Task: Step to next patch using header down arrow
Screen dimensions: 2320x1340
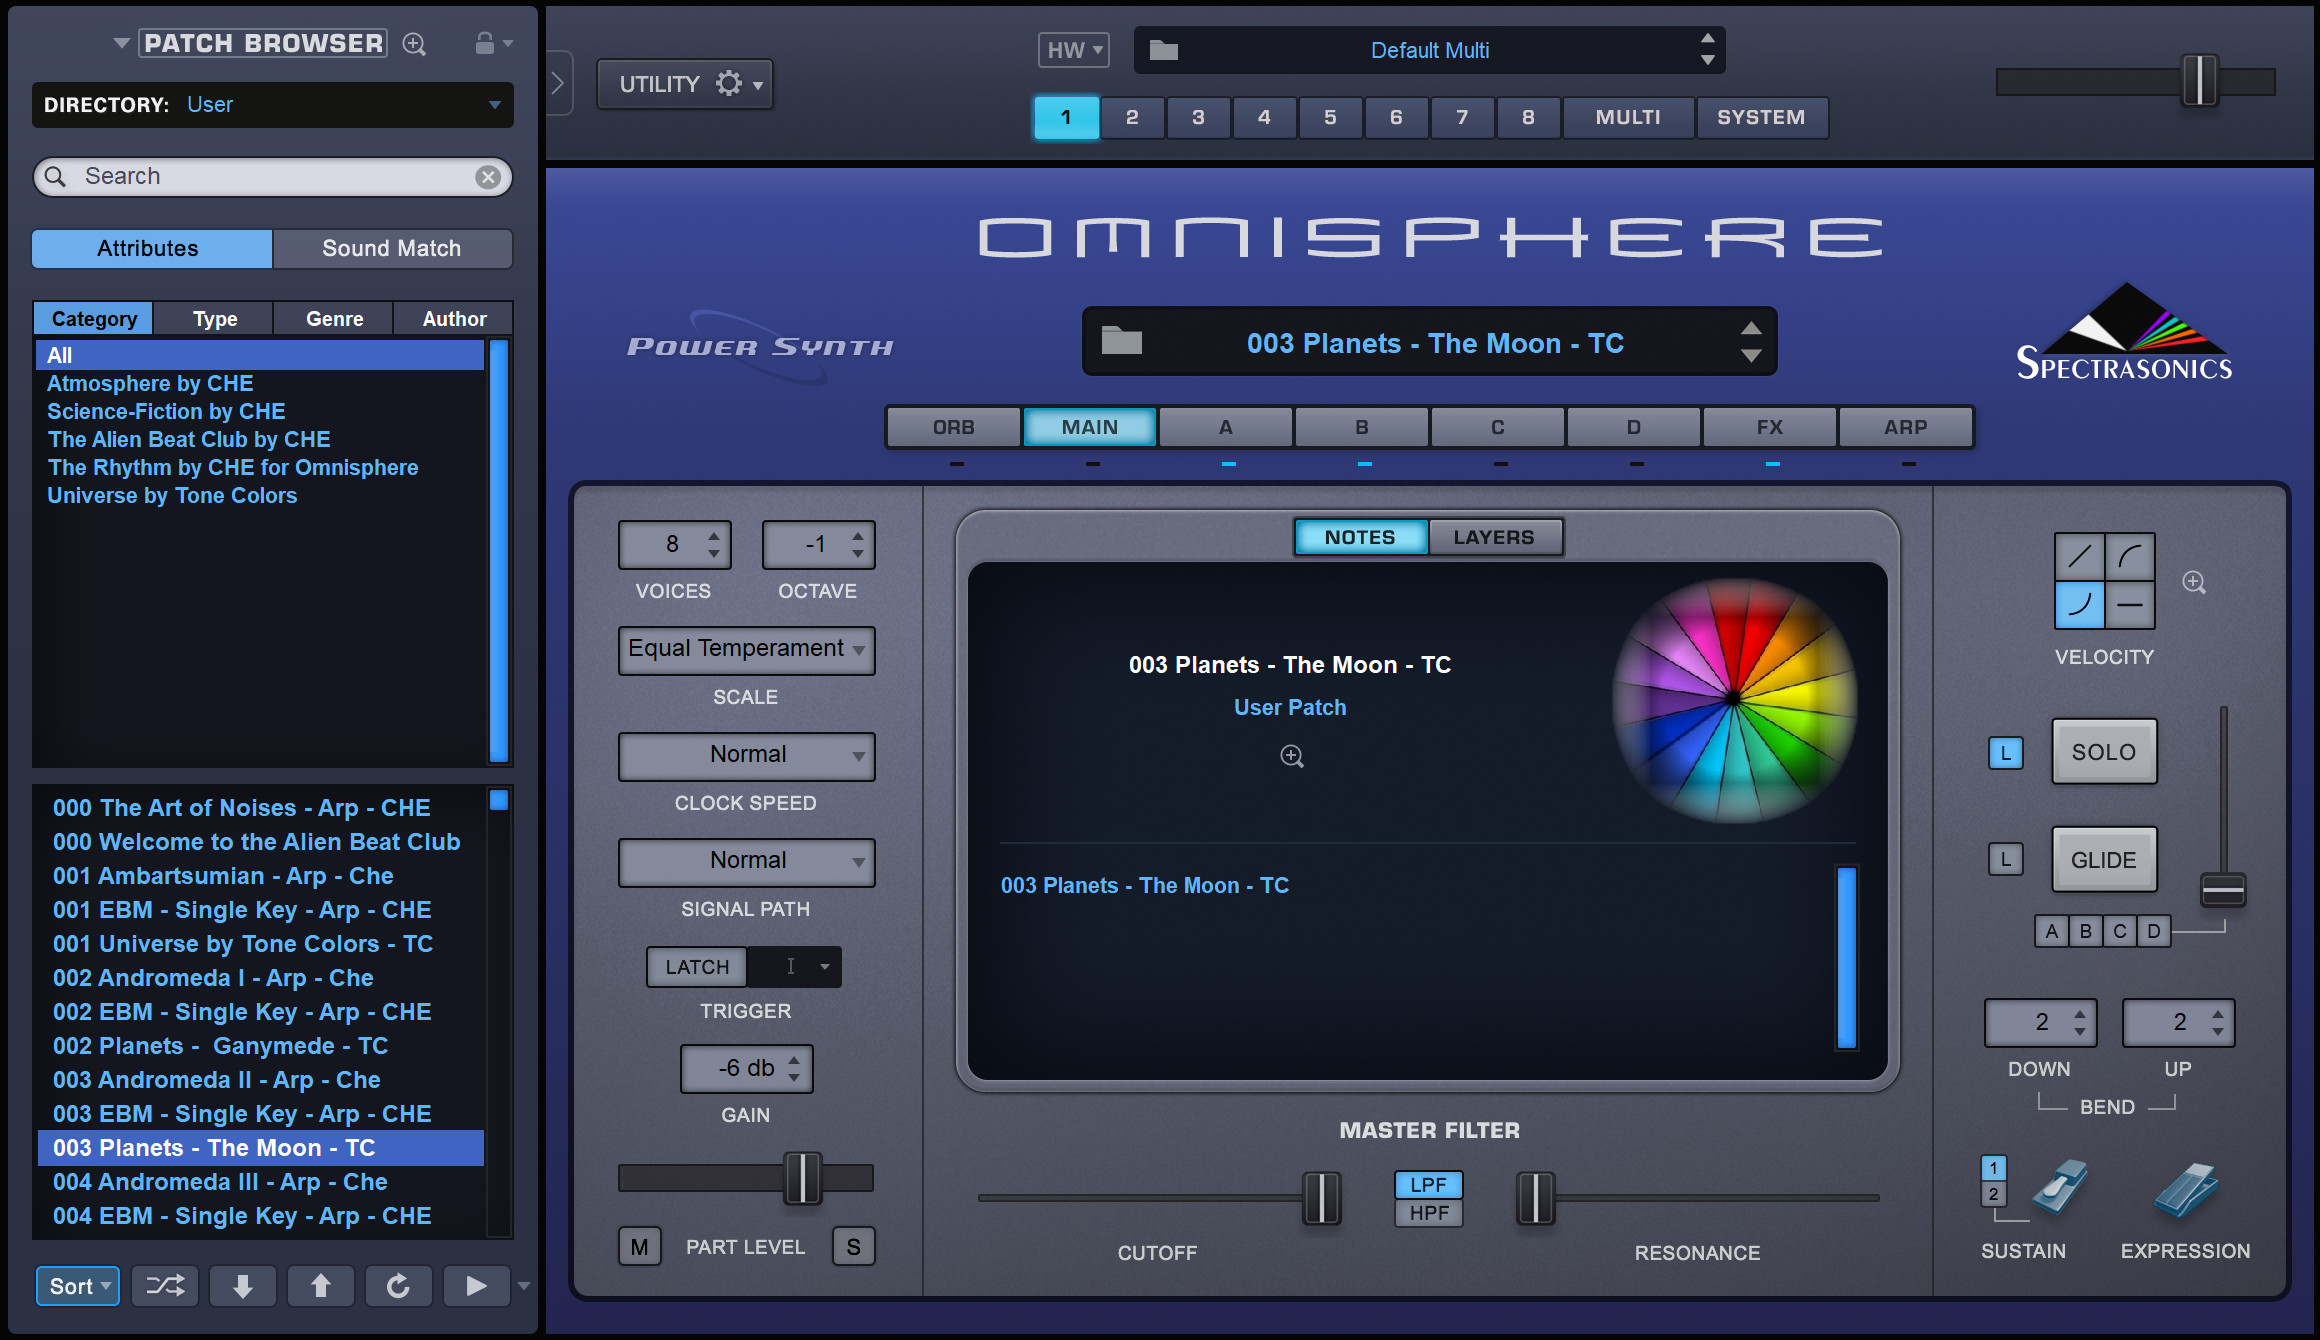Action: [1751, 356]
